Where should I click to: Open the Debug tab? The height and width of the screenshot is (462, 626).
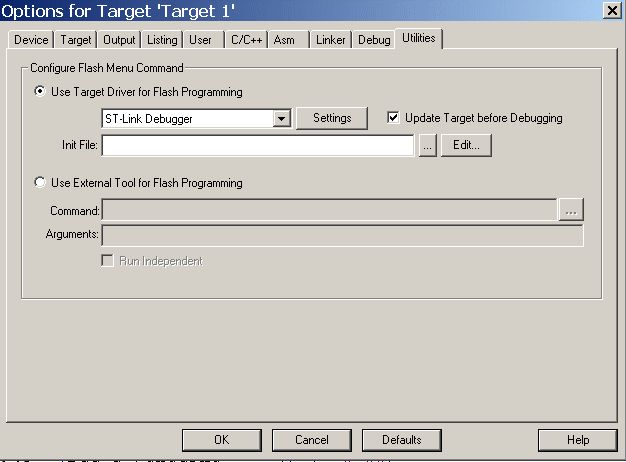(374, 40)
